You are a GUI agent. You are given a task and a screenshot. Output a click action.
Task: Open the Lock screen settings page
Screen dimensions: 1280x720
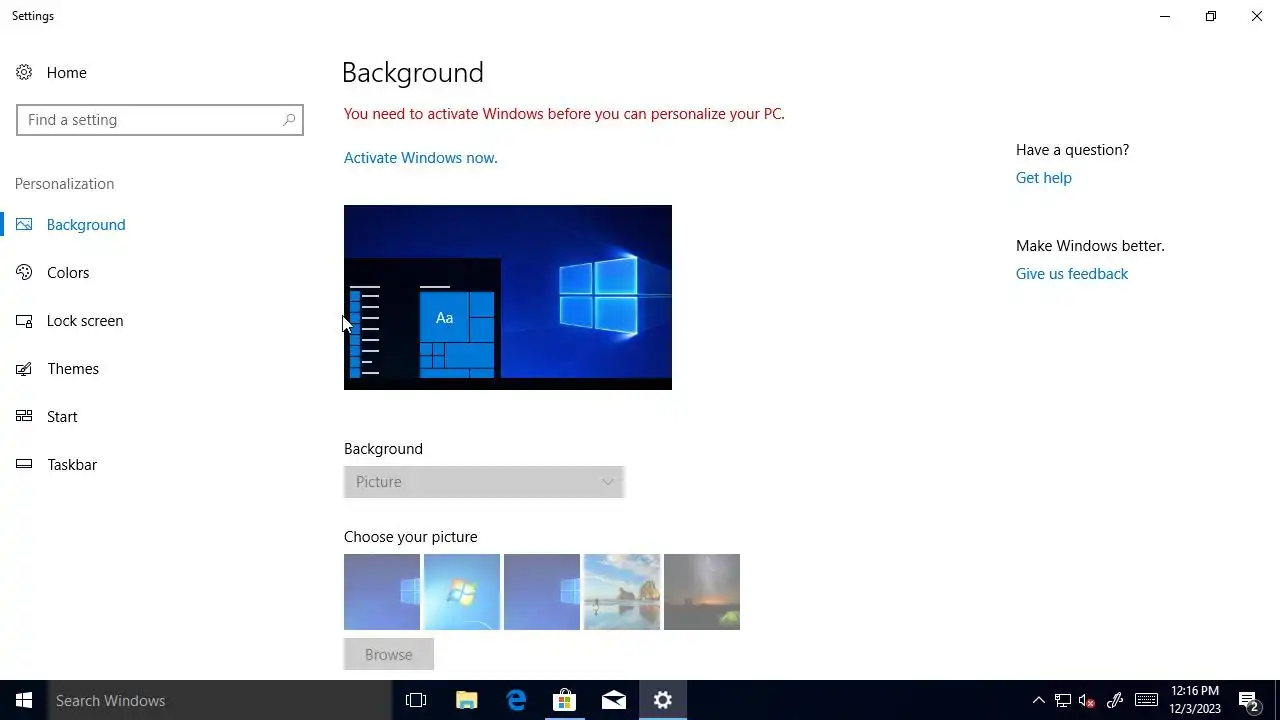point(85,320)
